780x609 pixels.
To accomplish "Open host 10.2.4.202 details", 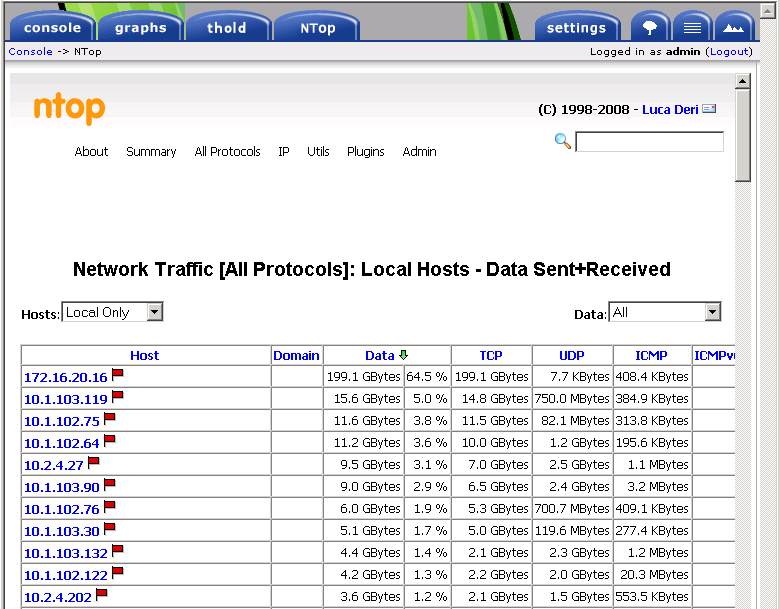I will pos(58,597).
